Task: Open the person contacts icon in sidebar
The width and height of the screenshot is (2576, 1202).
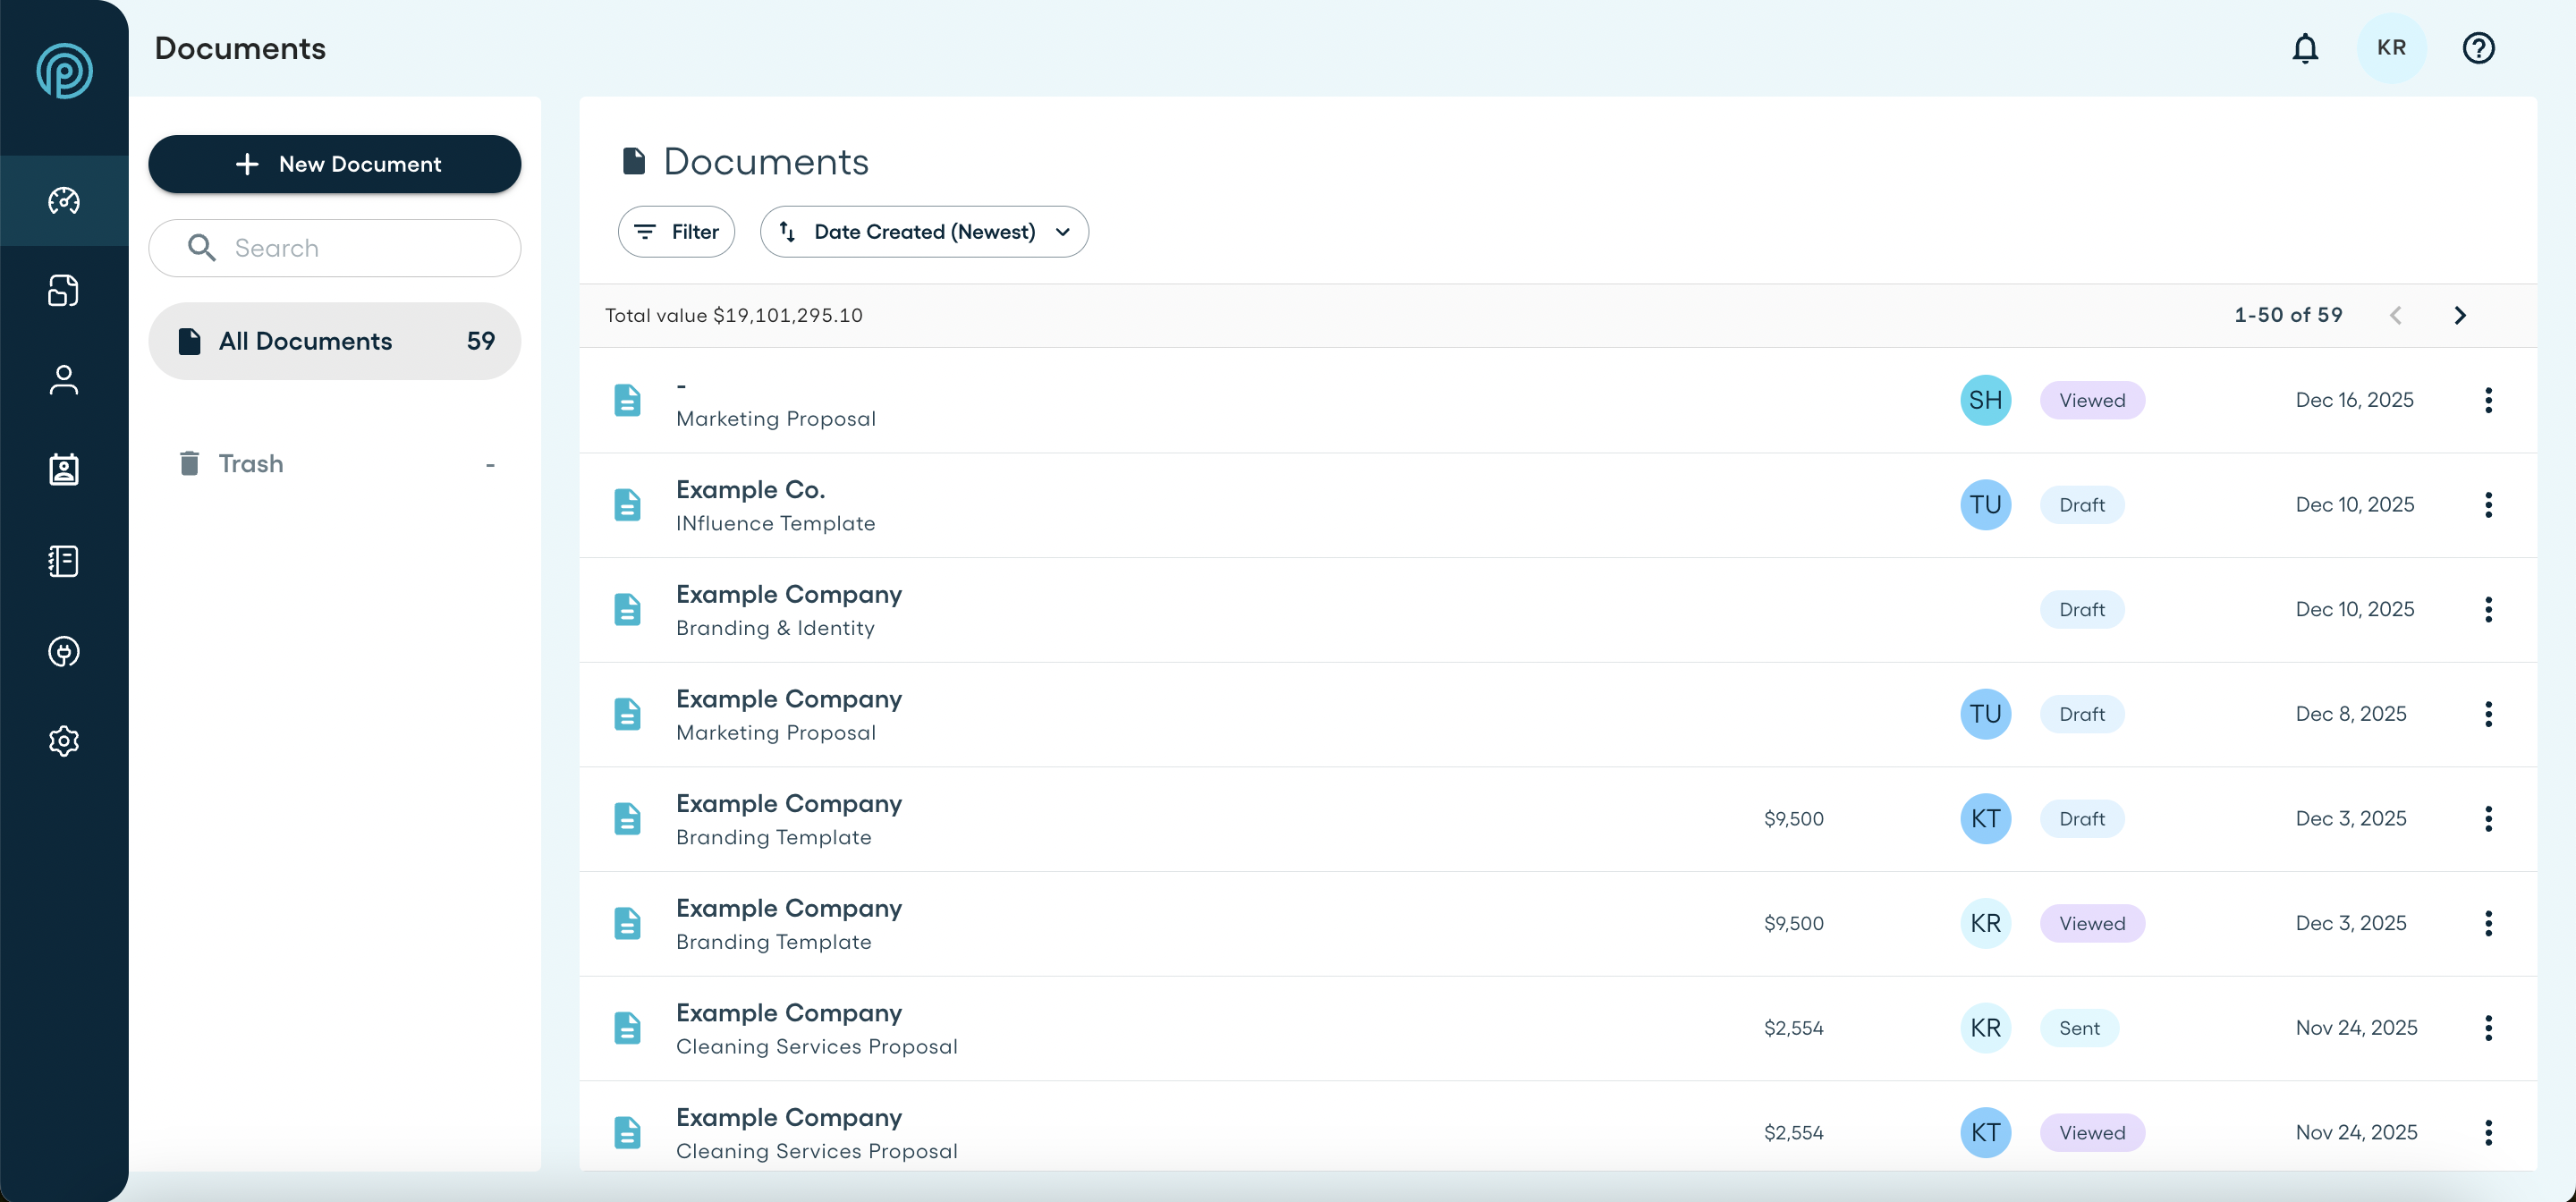Action: (64, 380)
